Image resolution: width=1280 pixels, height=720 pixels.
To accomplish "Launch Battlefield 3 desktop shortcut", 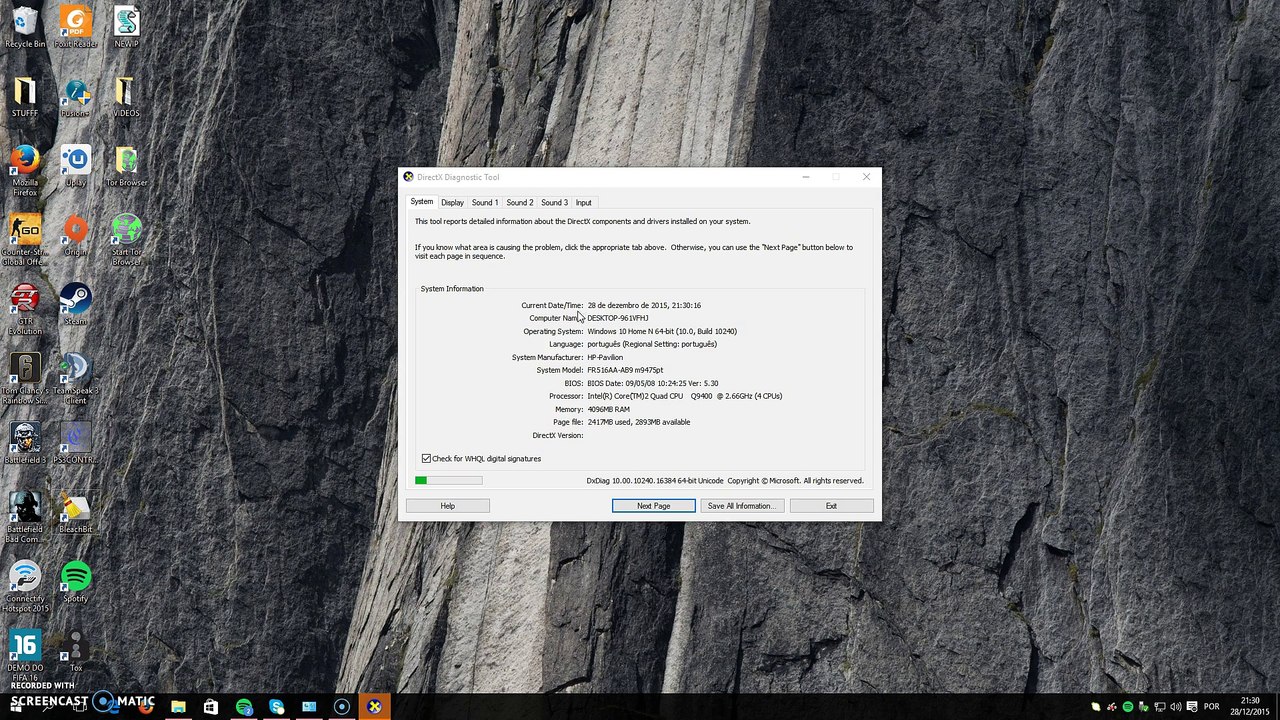I will tap(25, 444).
